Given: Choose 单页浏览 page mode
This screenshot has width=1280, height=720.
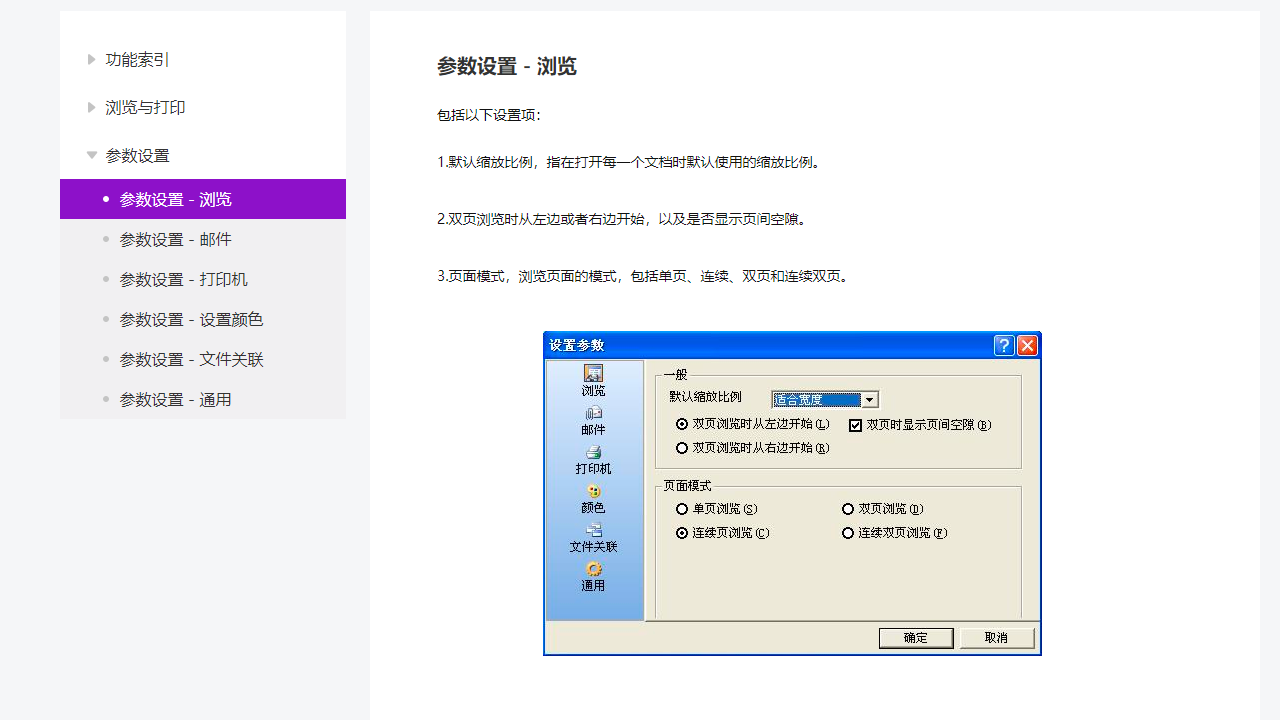Looking at the screenshot, I should [682, 508].
